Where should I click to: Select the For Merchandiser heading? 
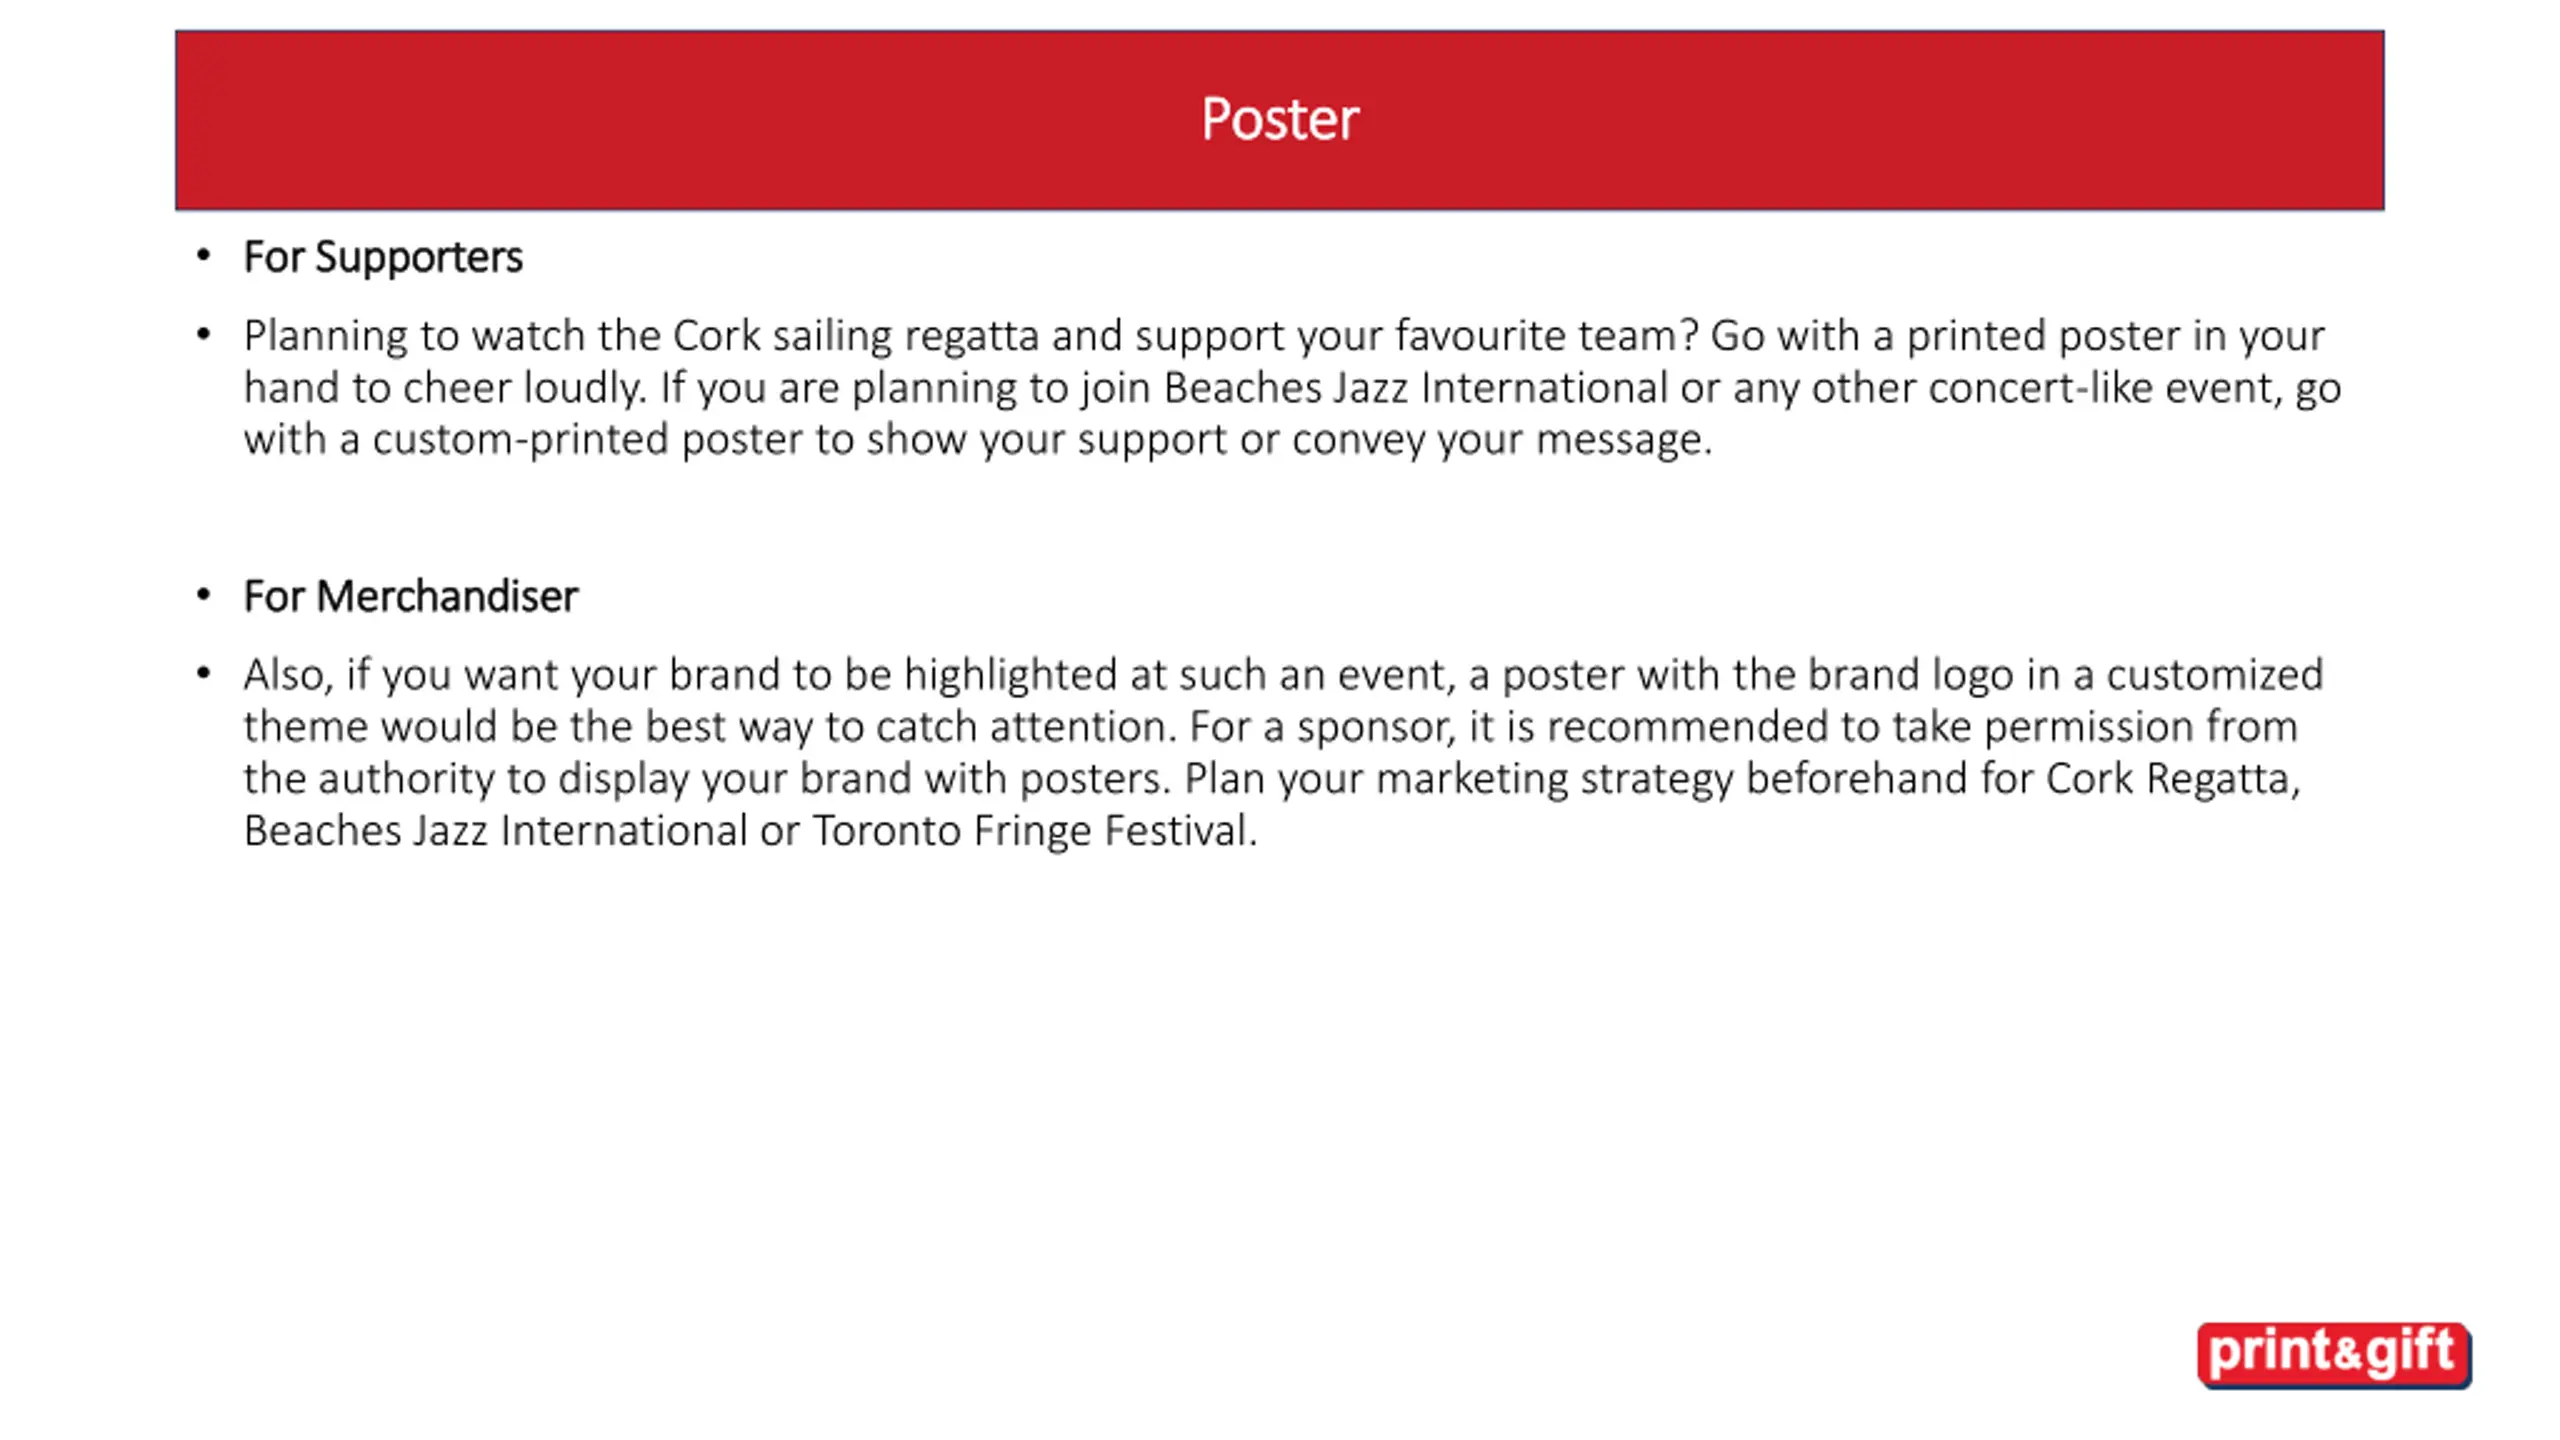[x=410, y=596]
